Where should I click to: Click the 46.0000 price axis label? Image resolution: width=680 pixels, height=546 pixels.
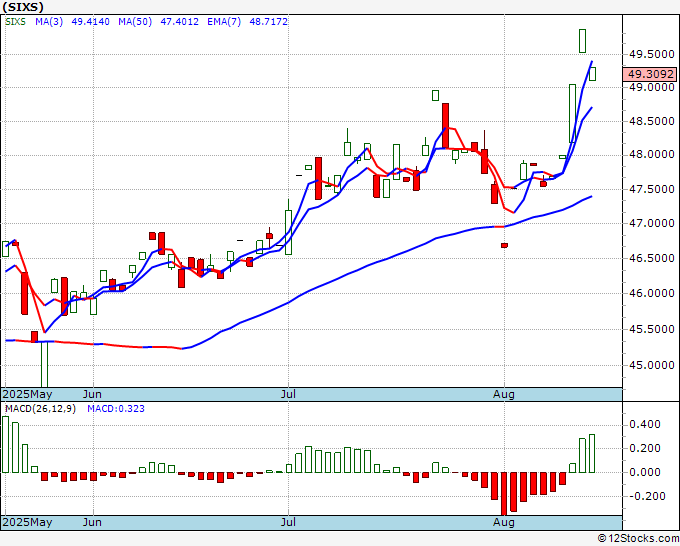tap(652, 293)
